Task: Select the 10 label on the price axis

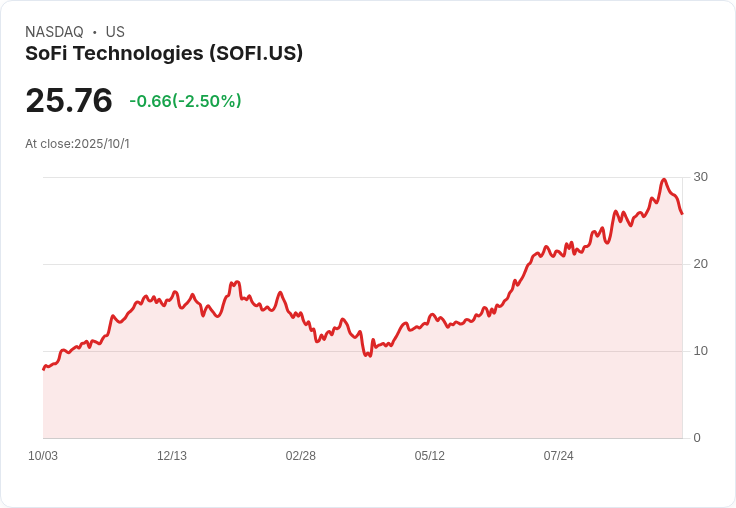Action: (700, 351)
